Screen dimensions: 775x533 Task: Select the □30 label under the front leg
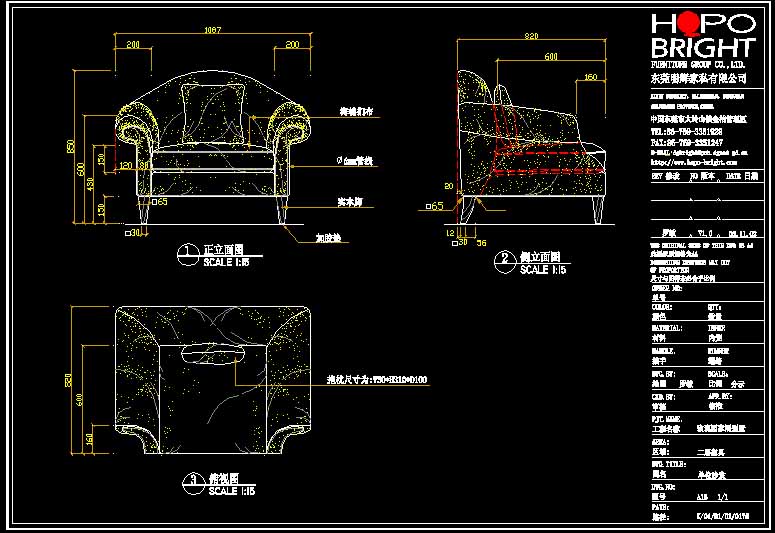coord(132,233)
